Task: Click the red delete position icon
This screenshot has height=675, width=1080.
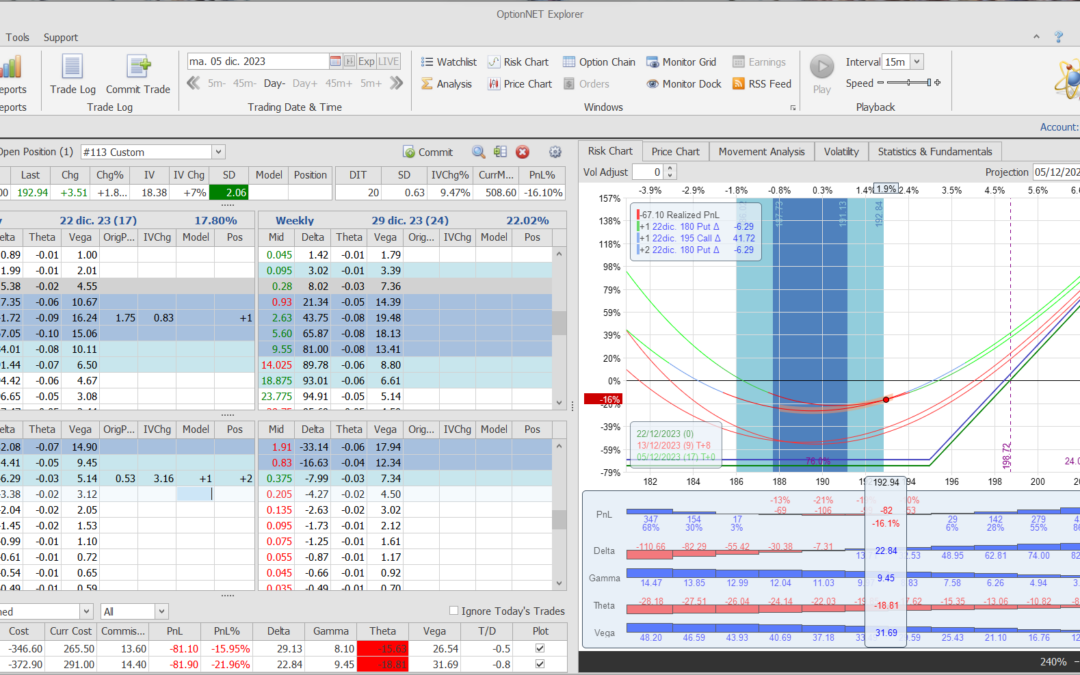Action: tap(522, 152)
